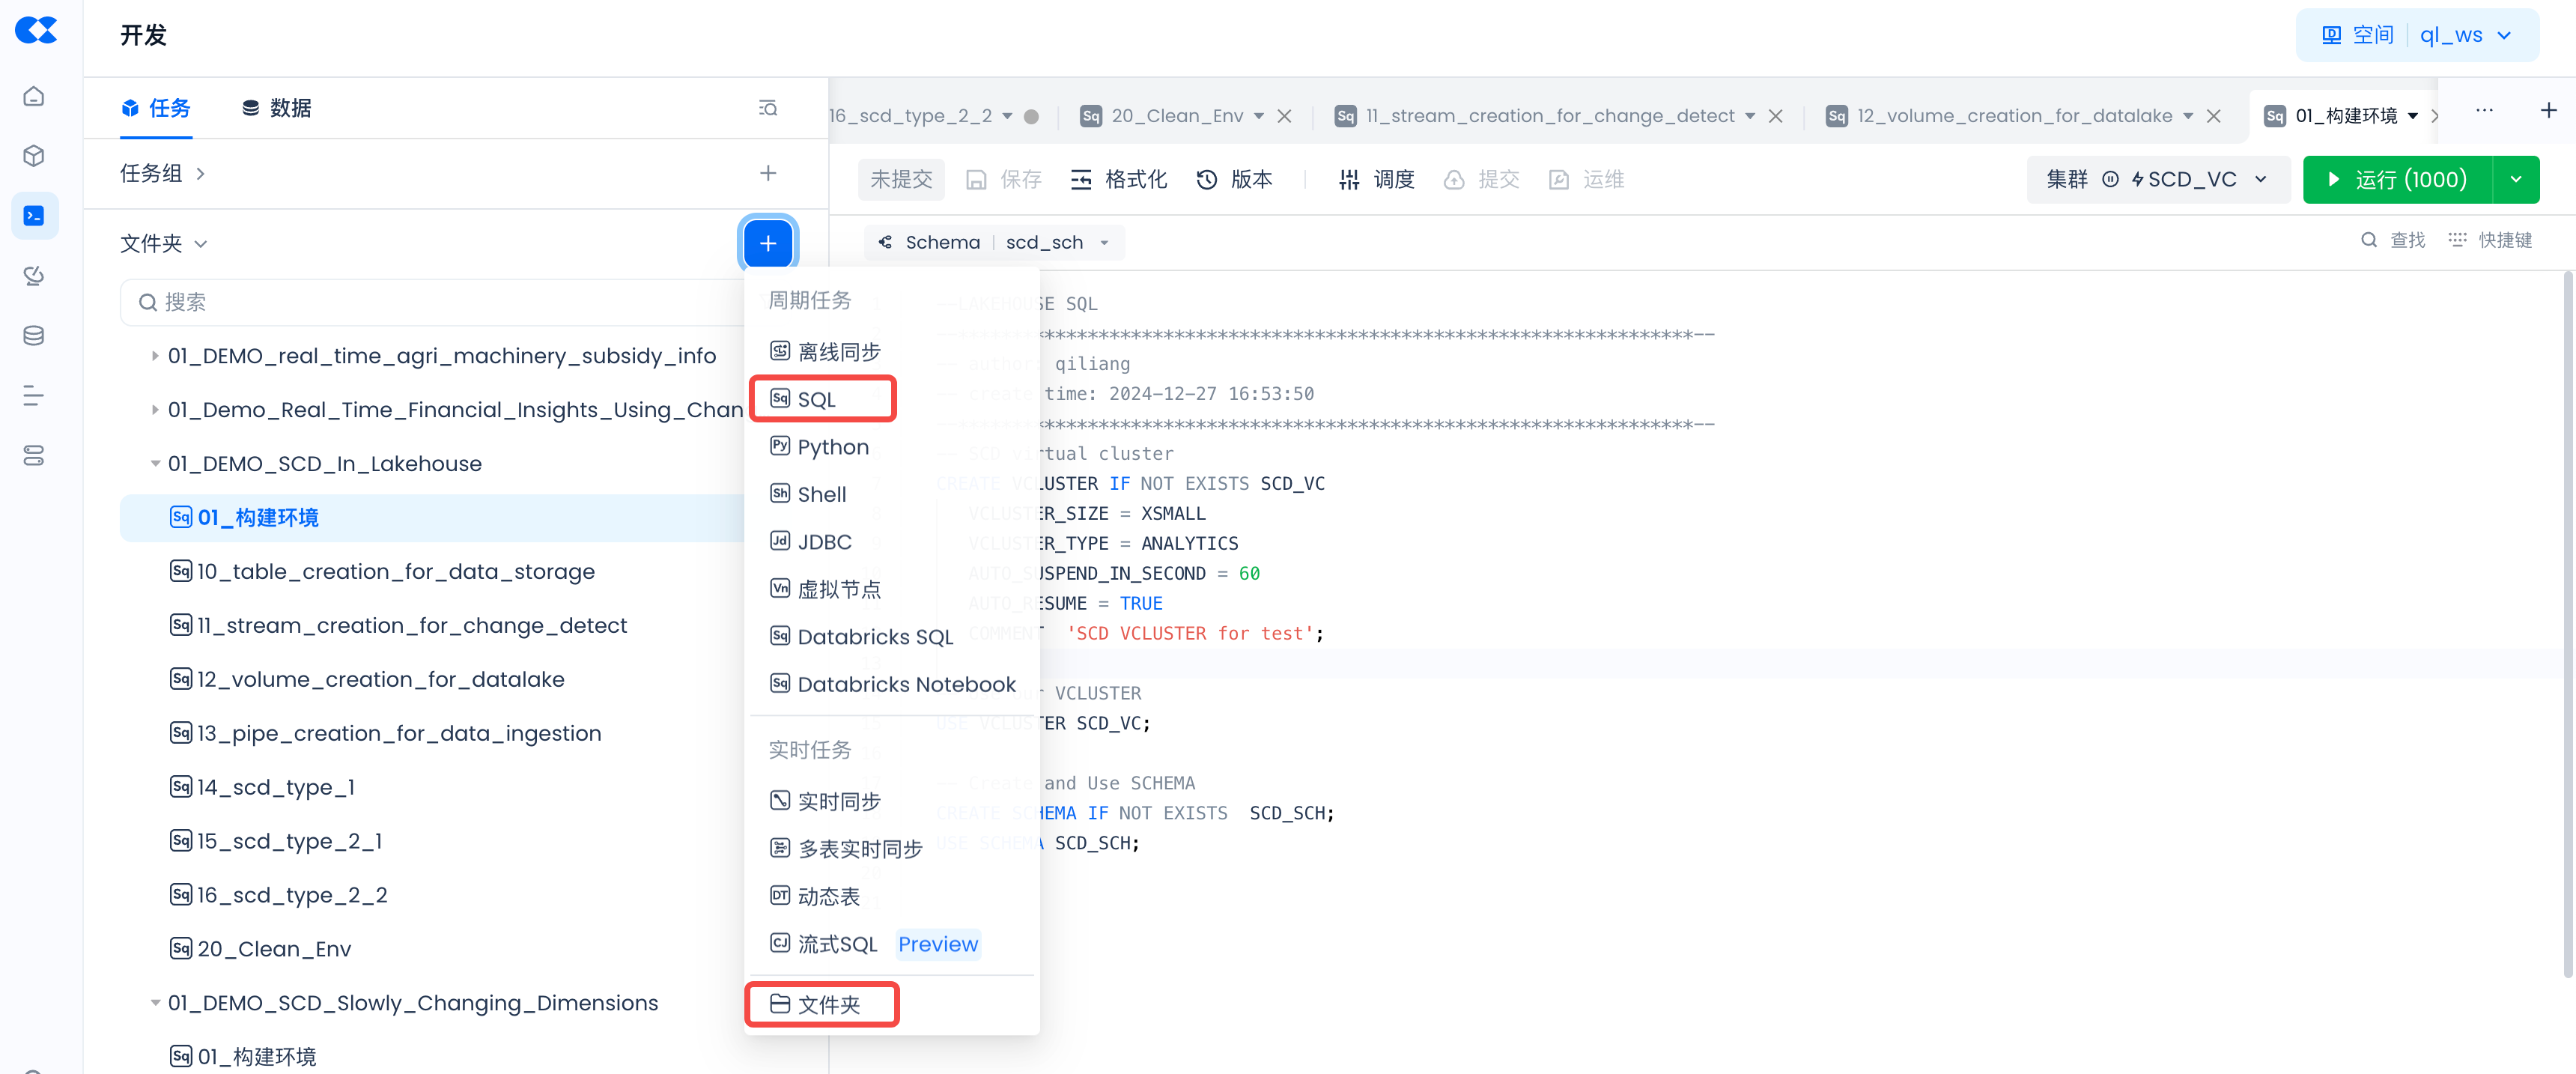The height and width of the screenshot is (1074, 2576).
Task: Click the database icon in left sidebar
Action: (34, 336)
